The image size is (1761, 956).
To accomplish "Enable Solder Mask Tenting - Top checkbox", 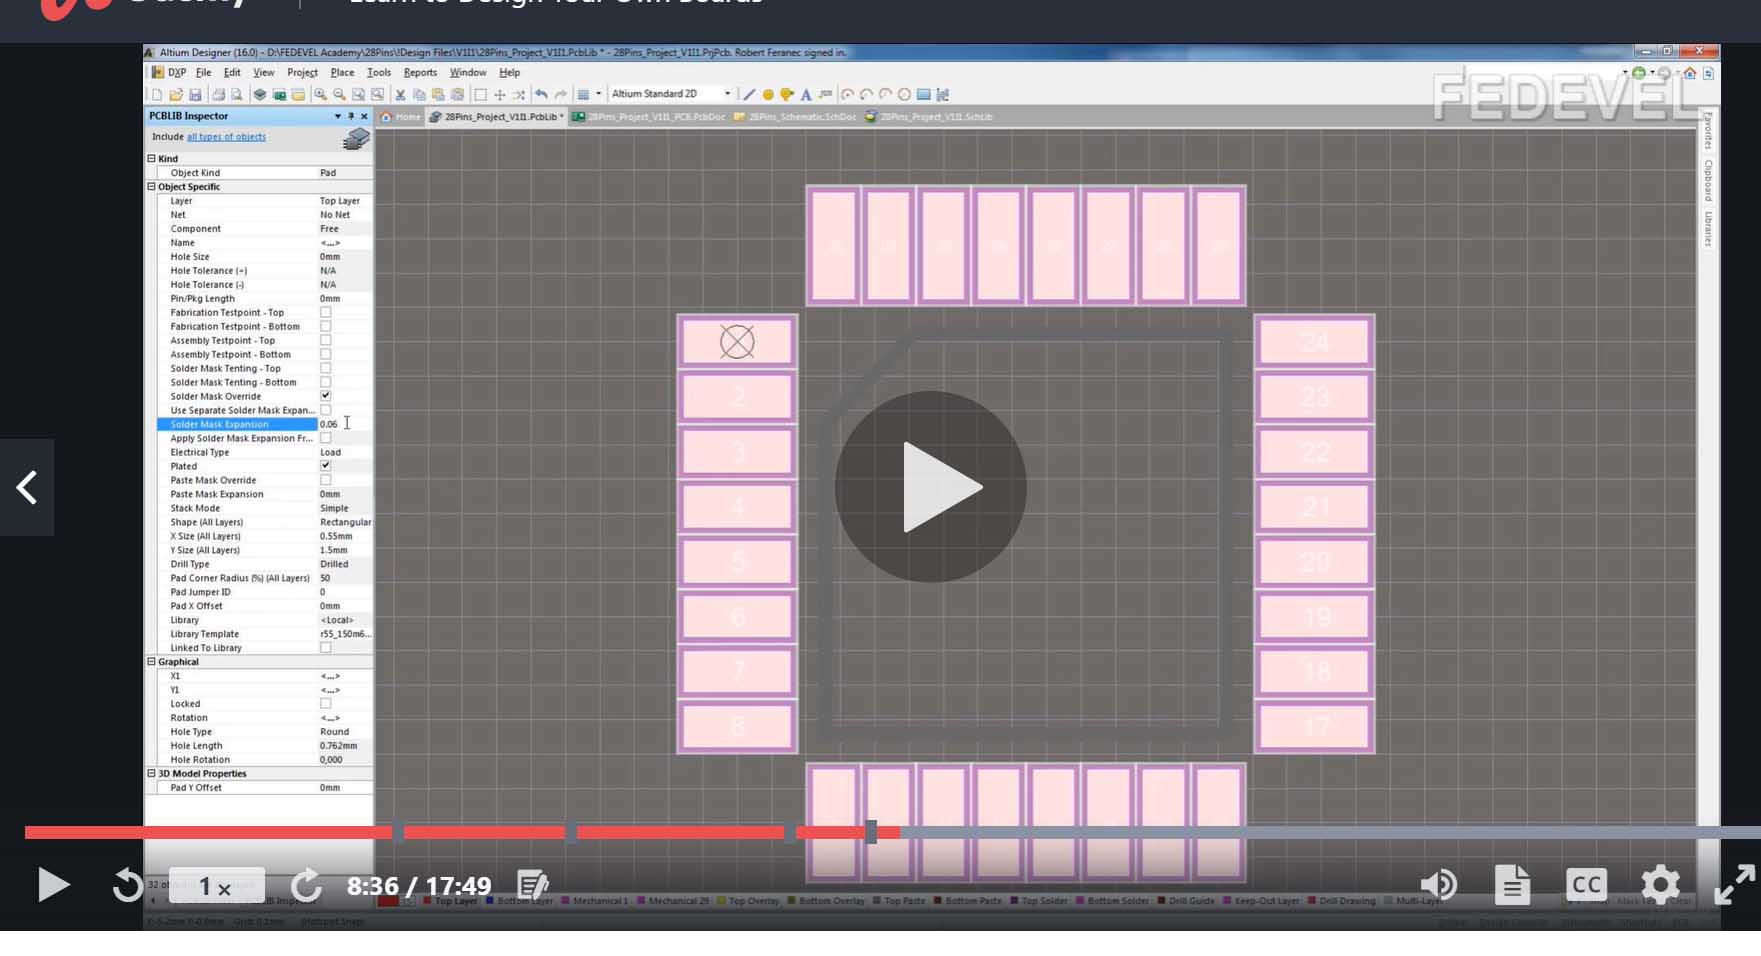I will coord(325,368).
